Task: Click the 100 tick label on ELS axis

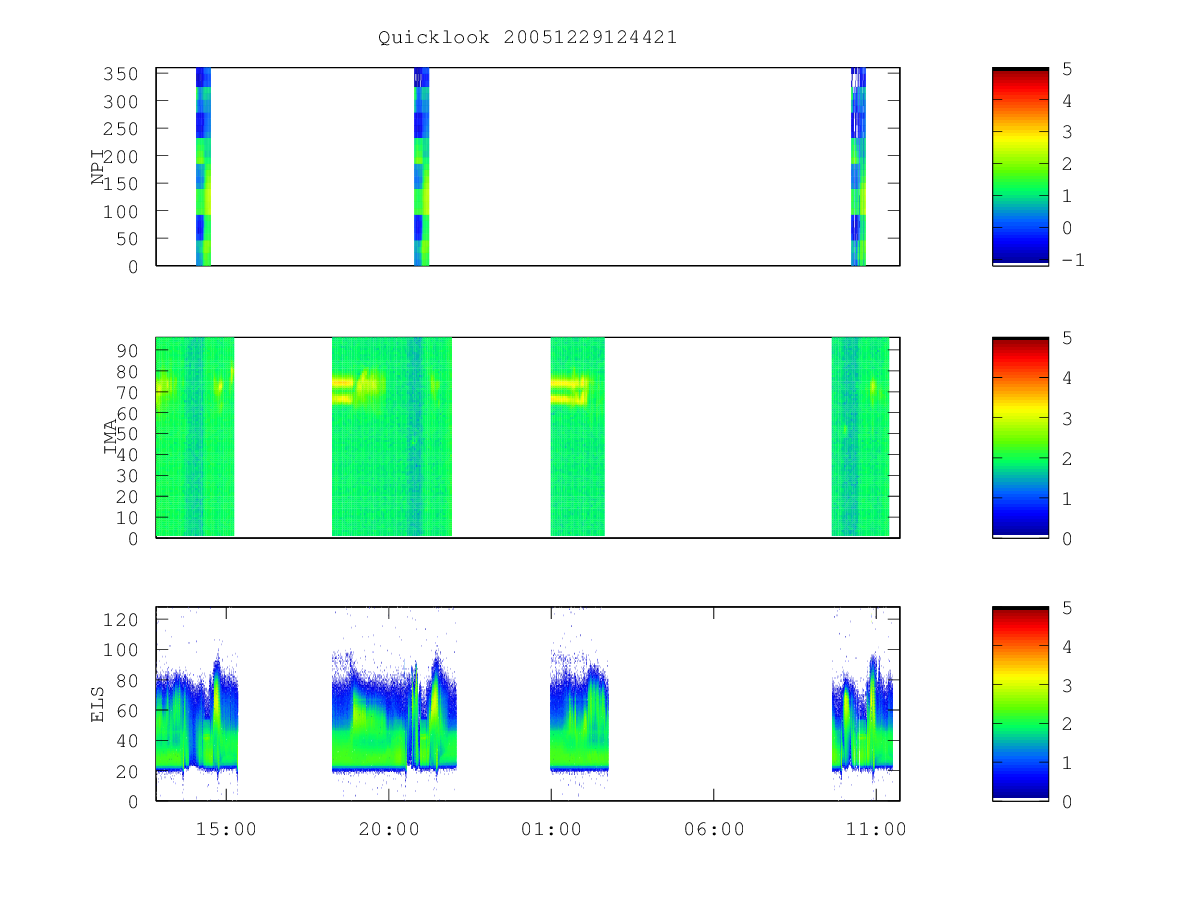Action: pos(121,649)
